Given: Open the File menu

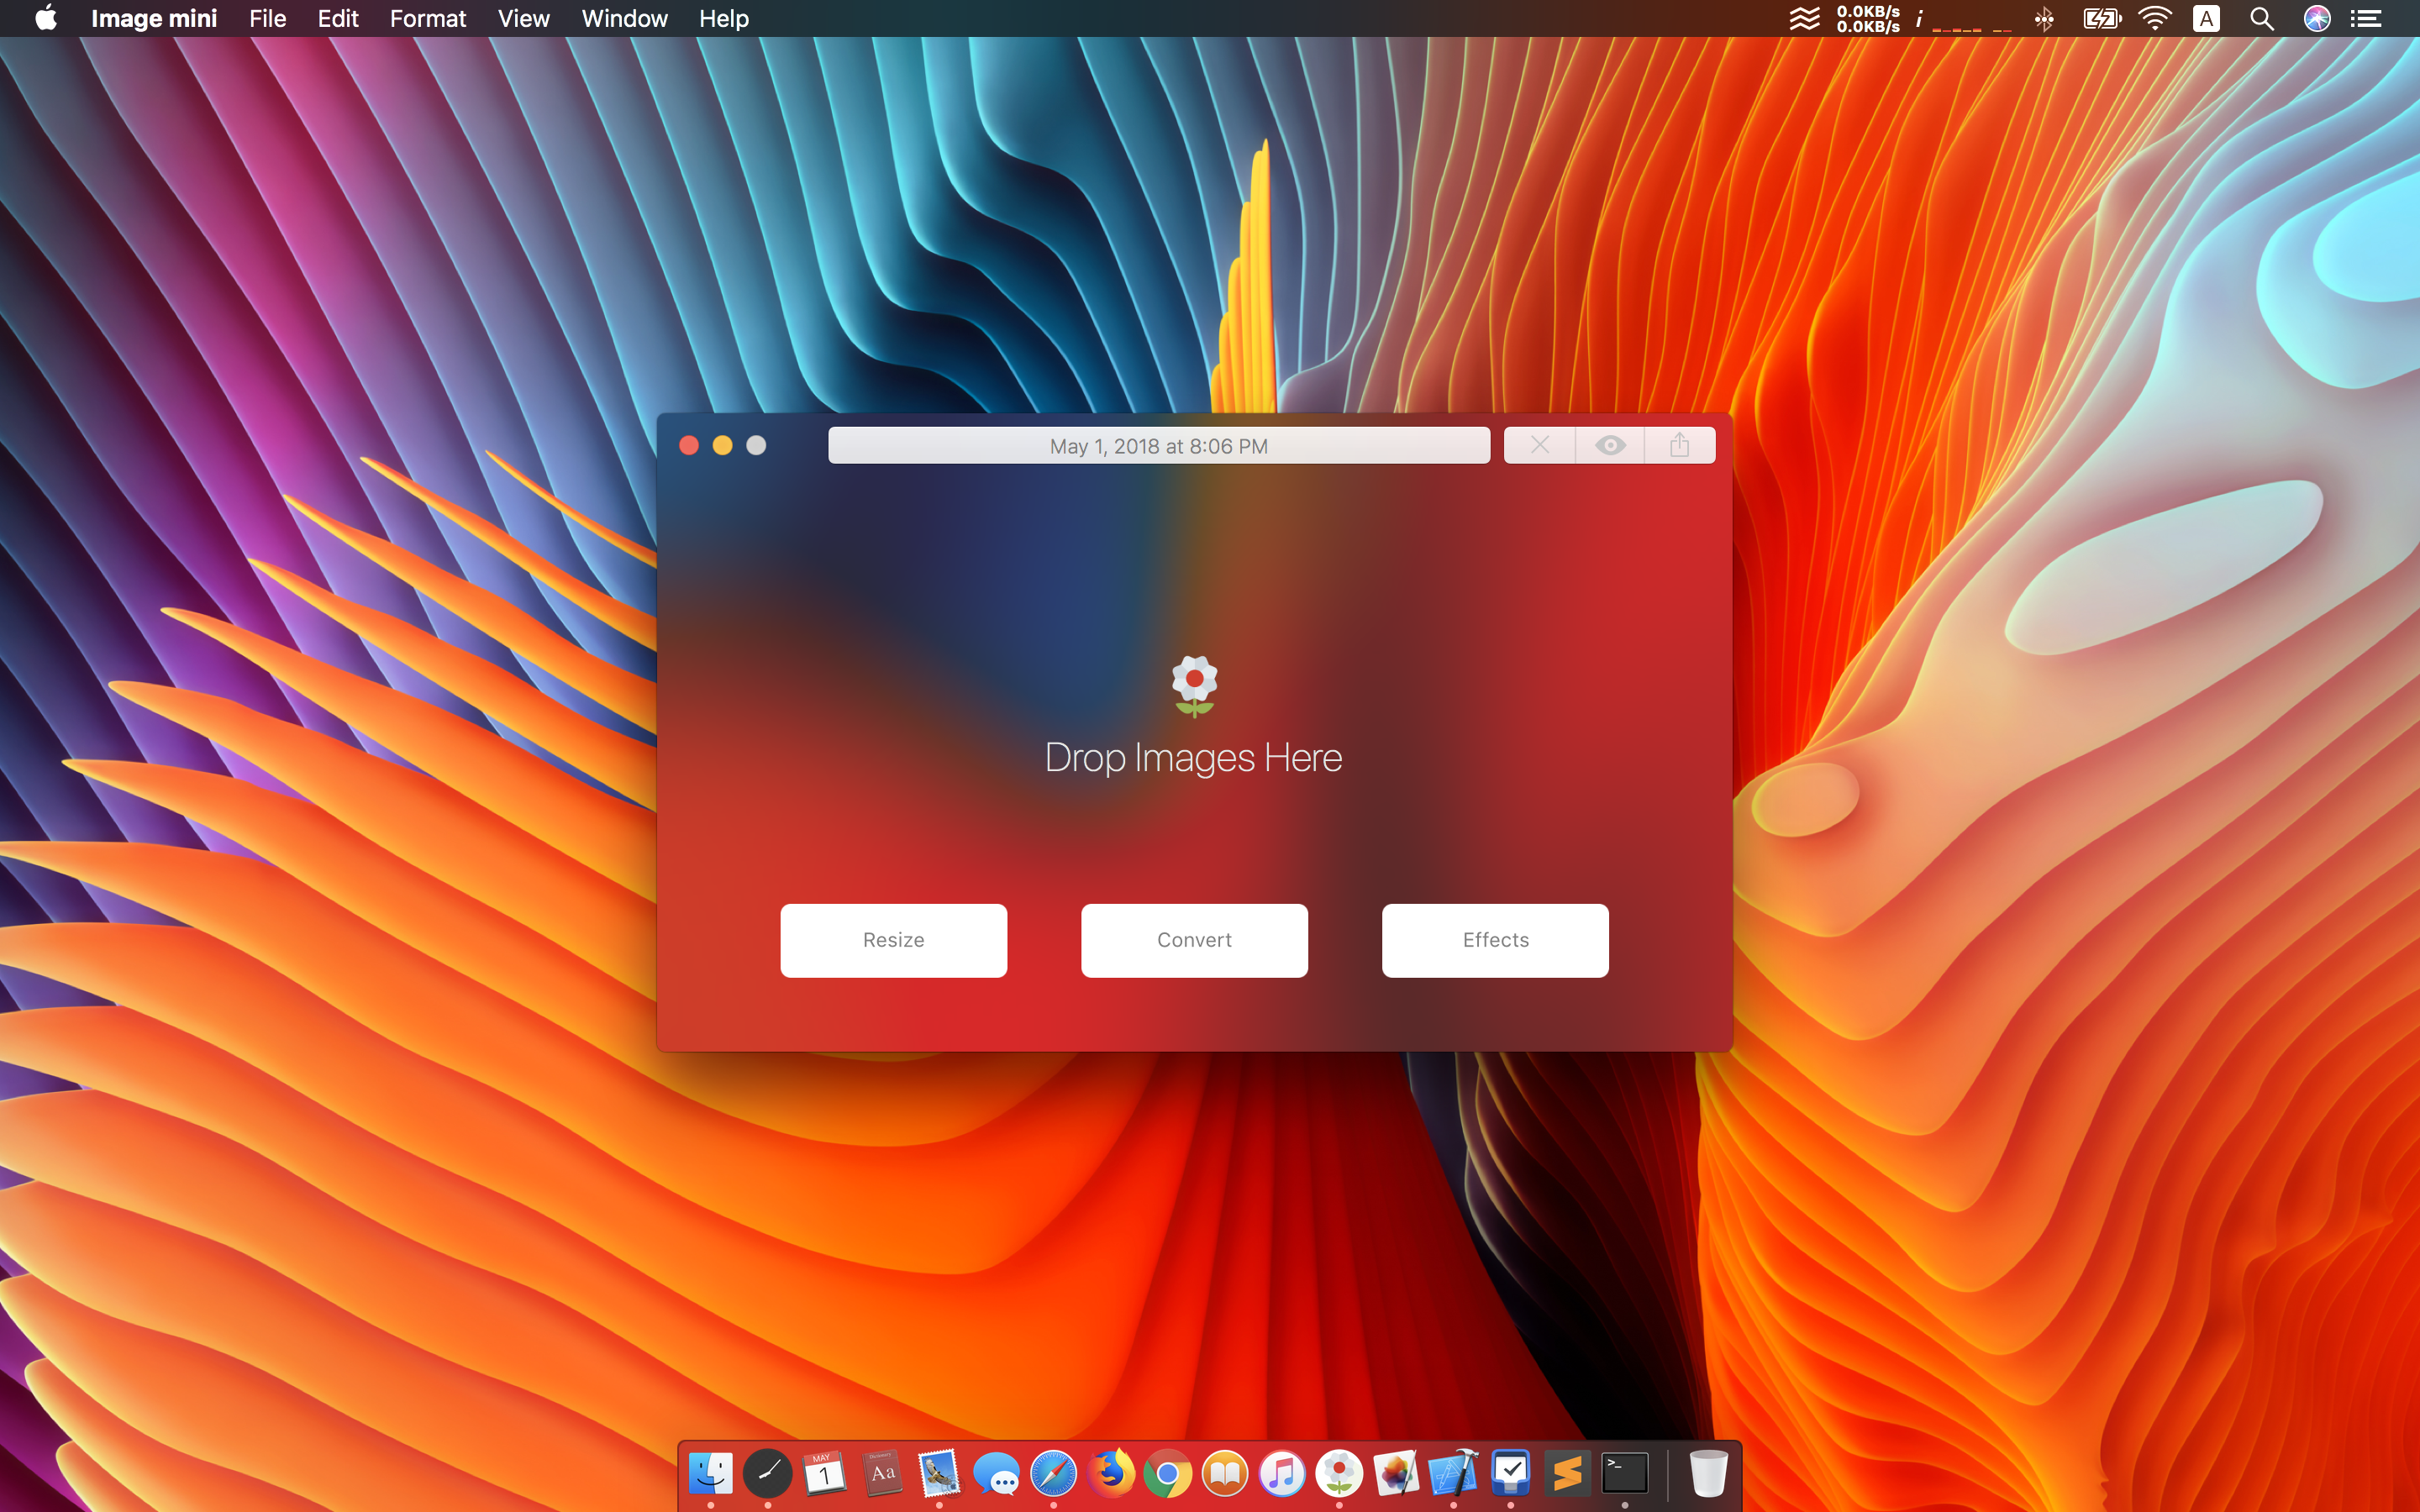Looking at the screenshot, I should 267,18.
